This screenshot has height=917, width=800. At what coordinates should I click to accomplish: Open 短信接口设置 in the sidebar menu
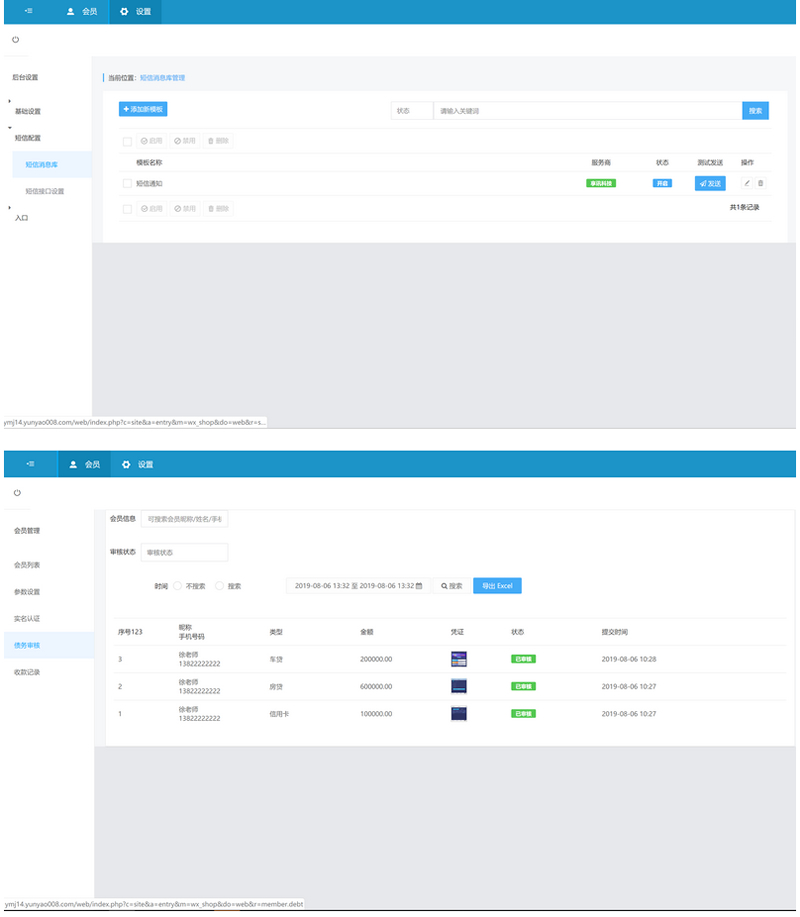pos(45,190)
